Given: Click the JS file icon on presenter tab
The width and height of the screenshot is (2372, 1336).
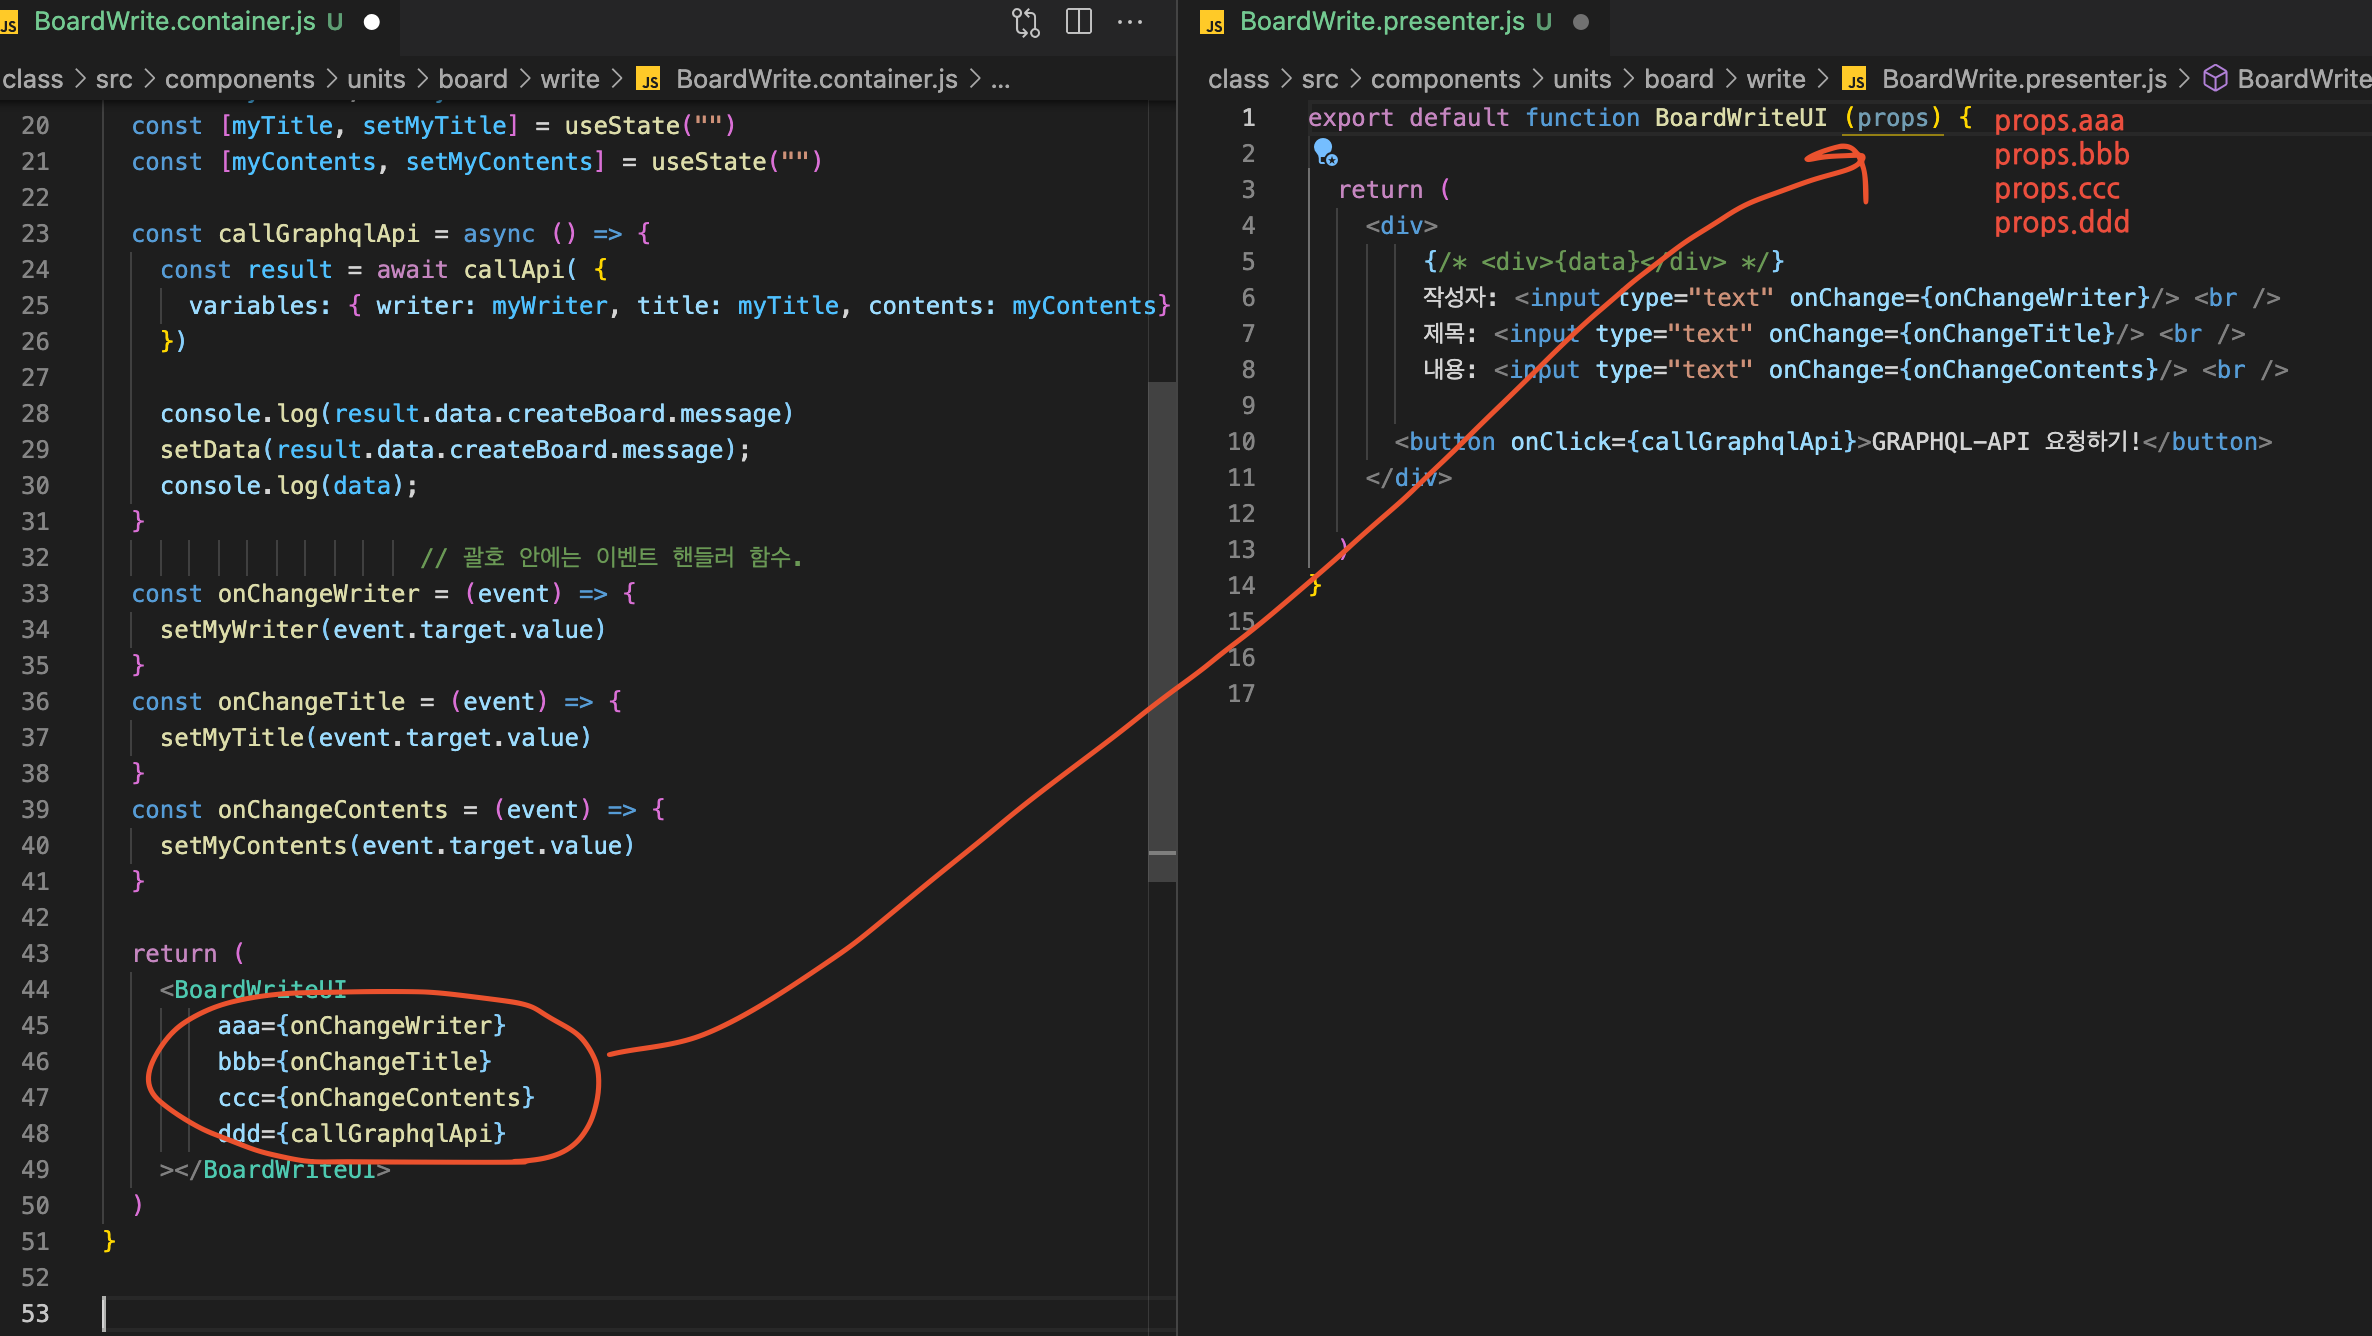Looking at the screenshot, I should pos(1213,22).
